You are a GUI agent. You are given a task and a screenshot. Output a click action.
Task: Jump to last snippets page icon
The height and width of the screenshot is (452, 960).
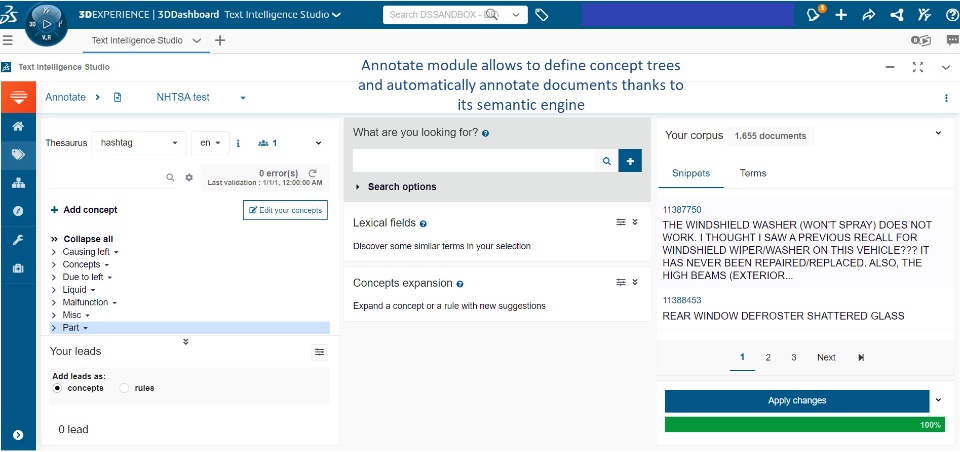(x=861, y=358)
